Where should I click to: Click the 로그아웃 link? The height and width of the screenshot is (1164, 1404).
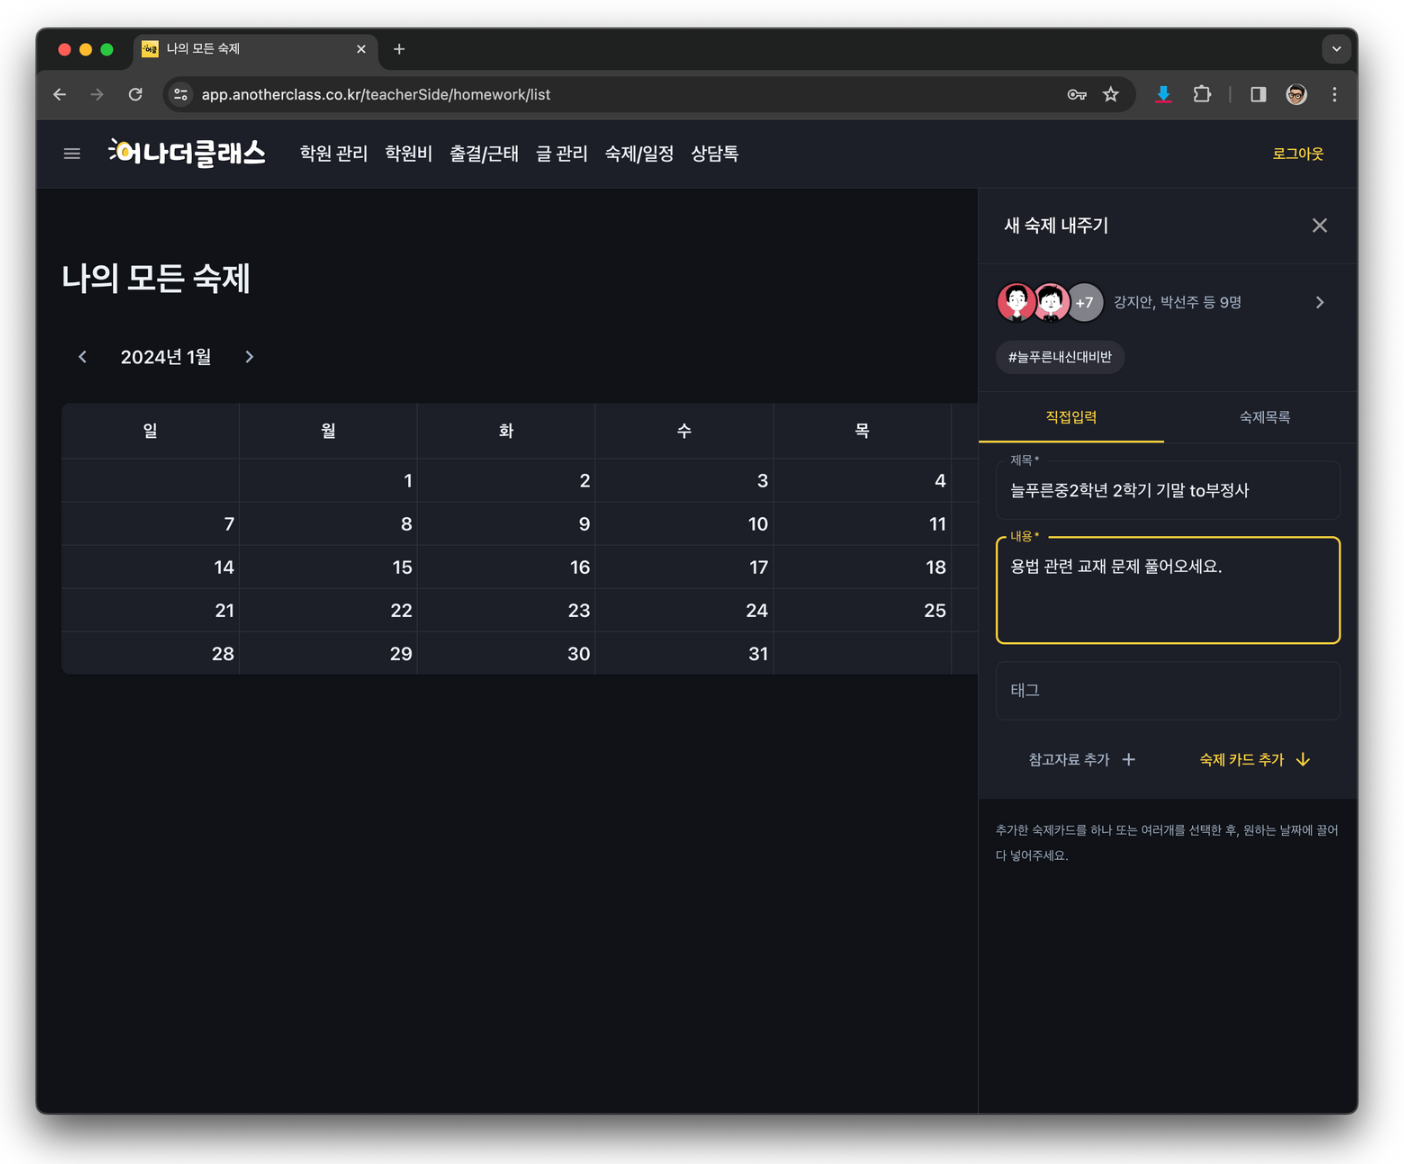click(1298, 154)
